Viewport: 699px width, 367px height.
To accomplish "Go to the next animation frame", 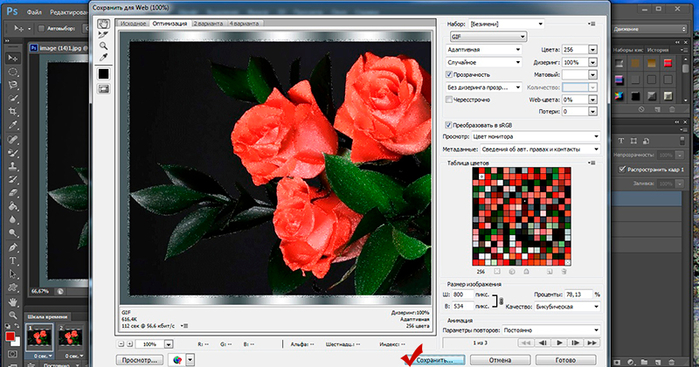I will (576, 343).
